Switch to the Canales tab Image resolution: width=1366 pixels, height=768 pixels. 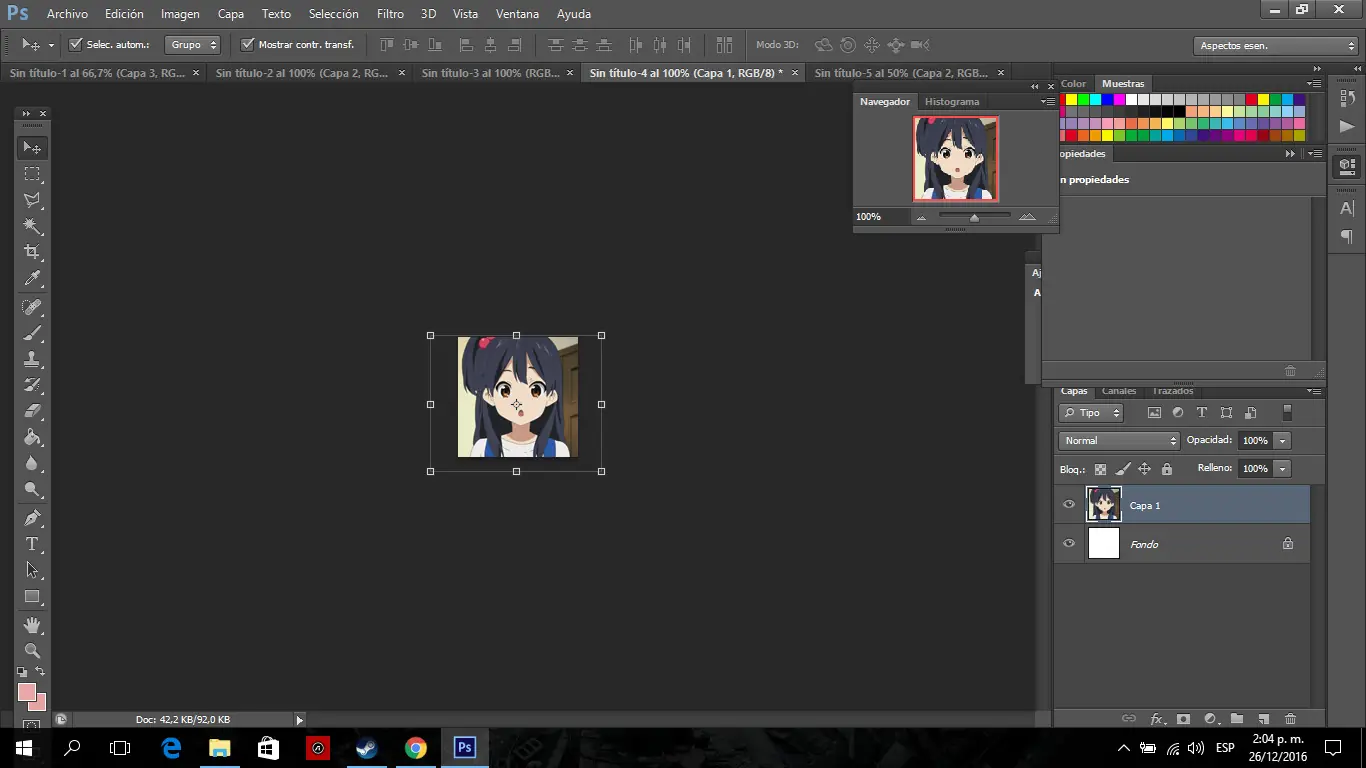coord(1119,391)
